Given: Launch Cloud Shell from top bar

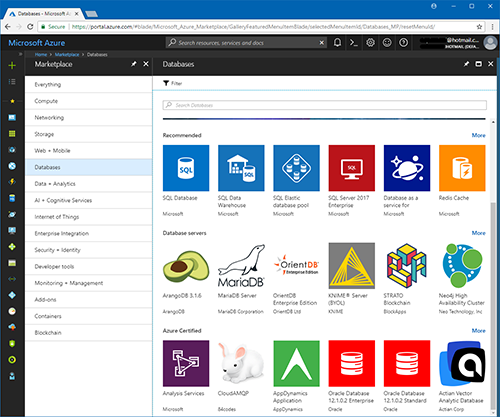Looking at the screenshot, I should (x=354, y=43).
